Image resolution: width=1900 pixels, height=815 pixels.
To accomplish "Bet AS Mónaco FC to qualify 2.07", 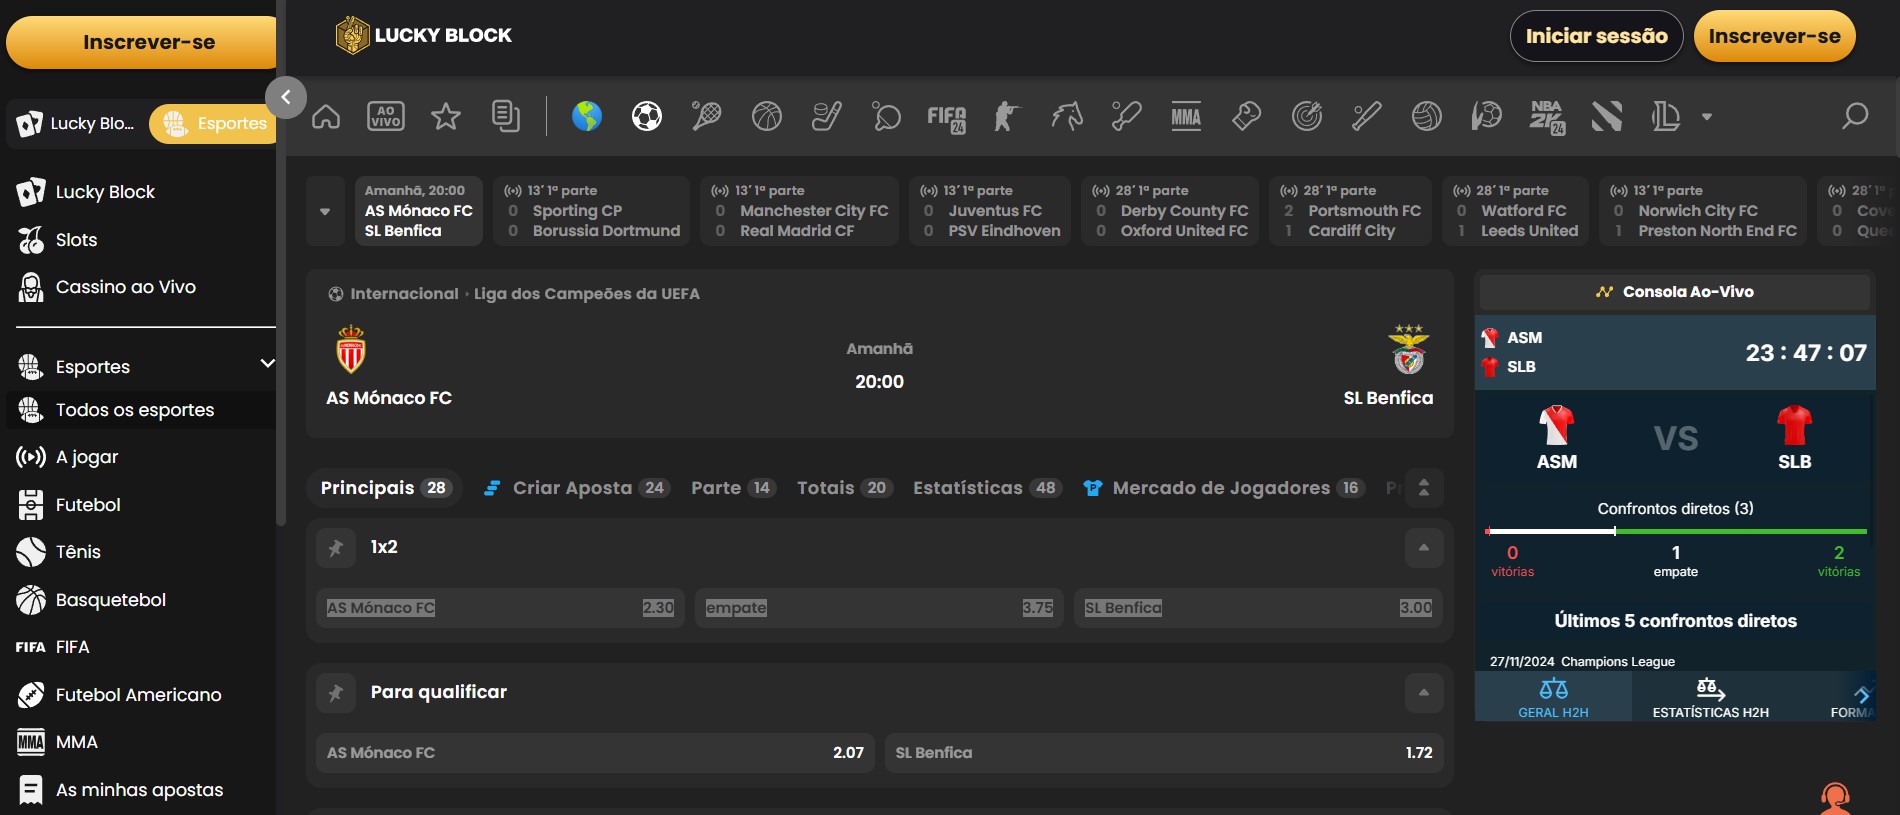I will (x=595, y=753).
